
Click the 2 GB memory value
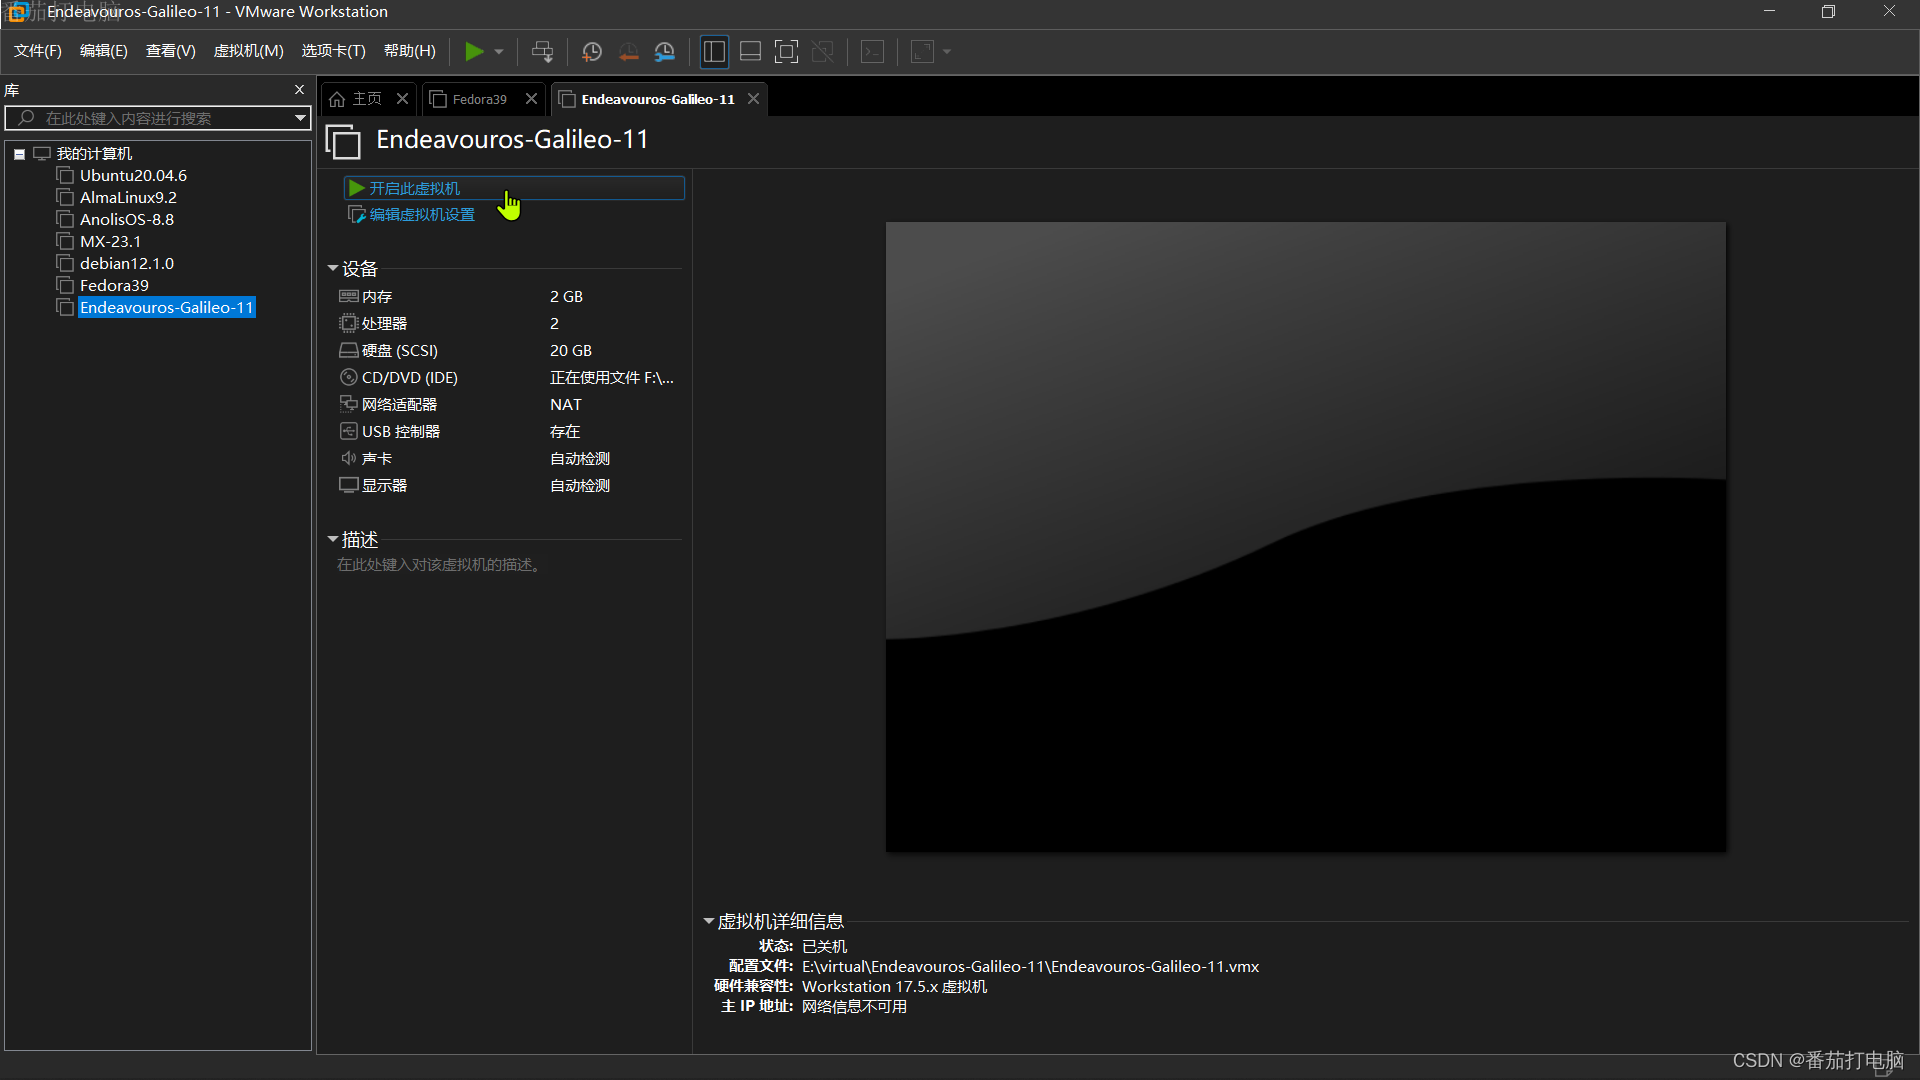566,297
